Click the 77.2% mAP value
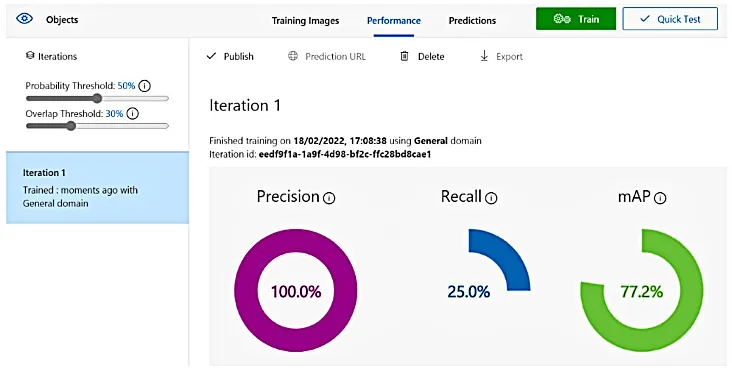The width and height of the screenshot is (732, 372). pos(642,292)
